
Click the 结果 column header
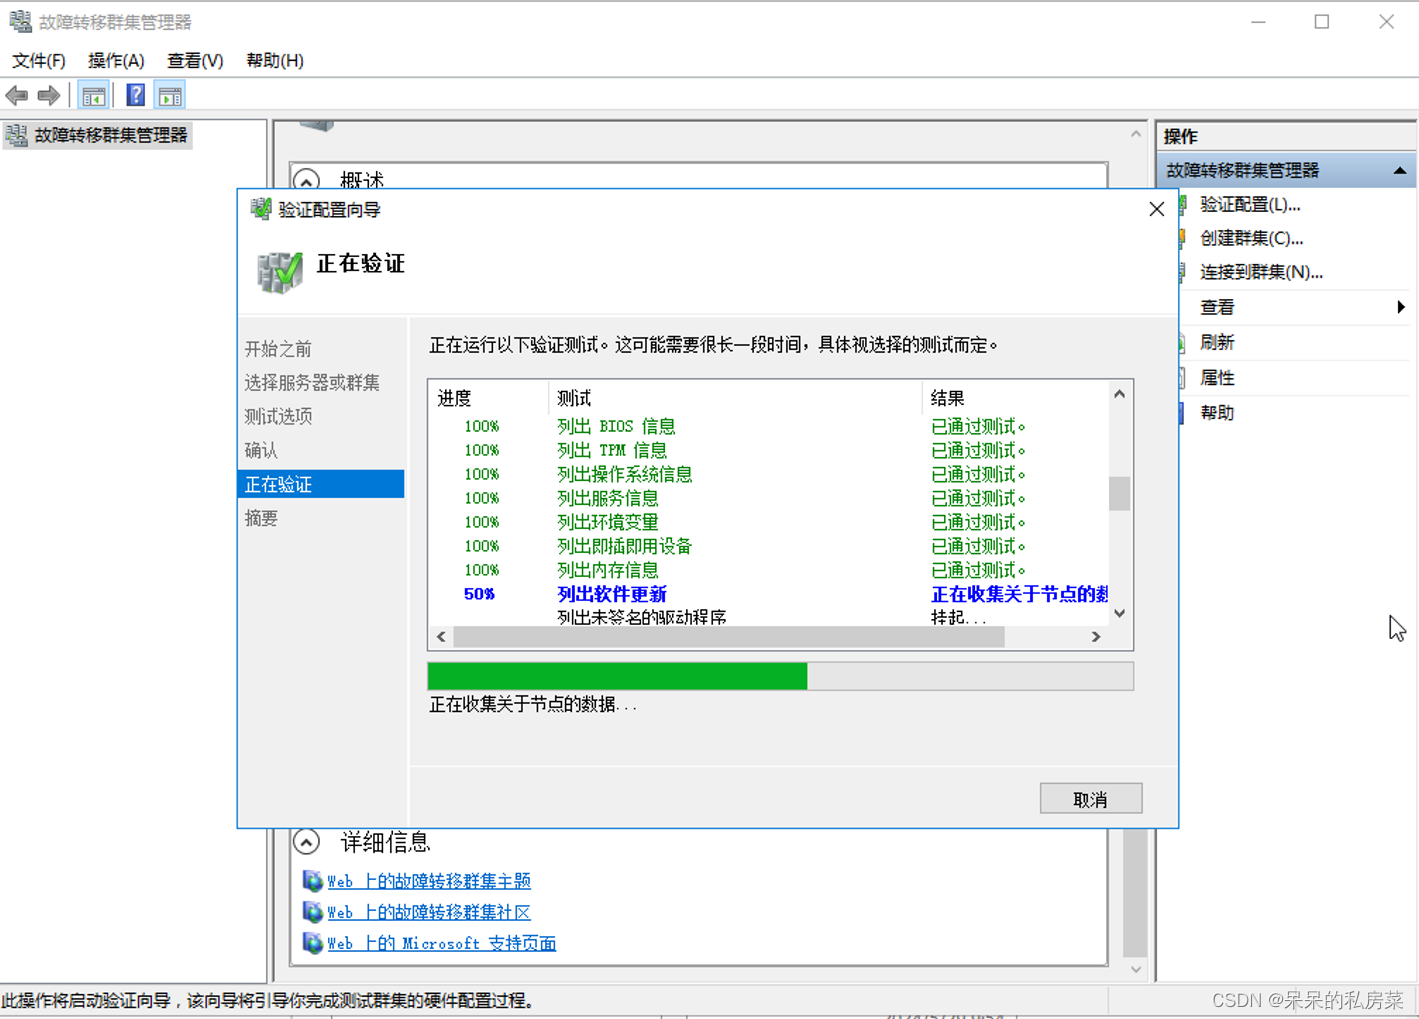tap(1014, 398)
